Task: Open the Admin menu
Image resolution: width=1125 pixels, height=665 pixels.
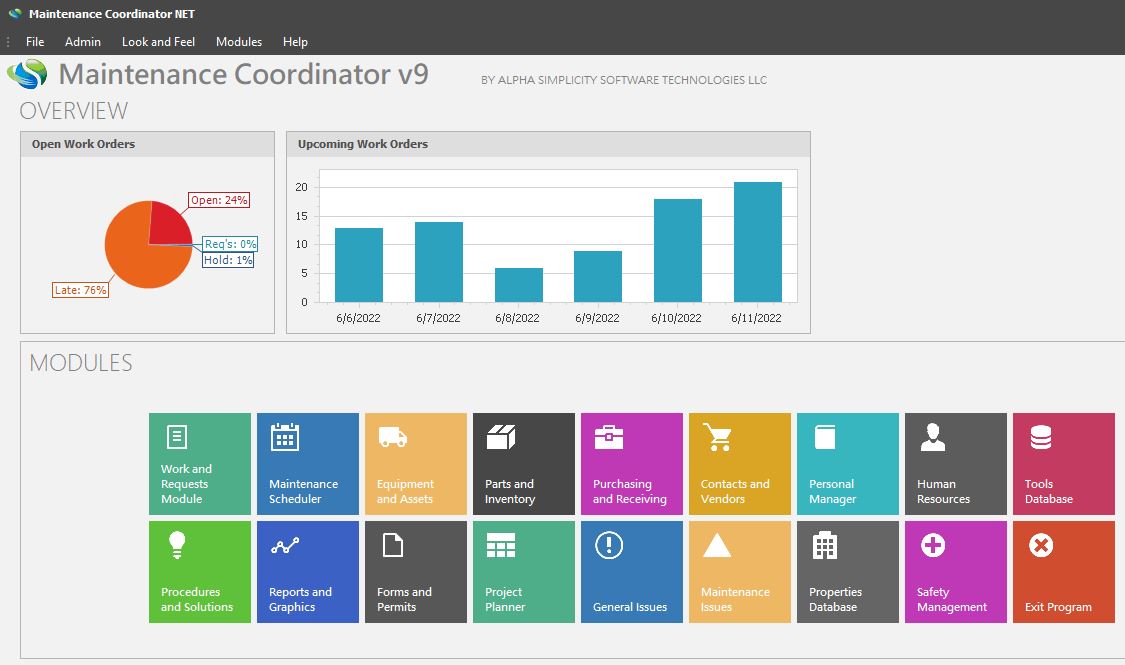Action: [83, 42]
